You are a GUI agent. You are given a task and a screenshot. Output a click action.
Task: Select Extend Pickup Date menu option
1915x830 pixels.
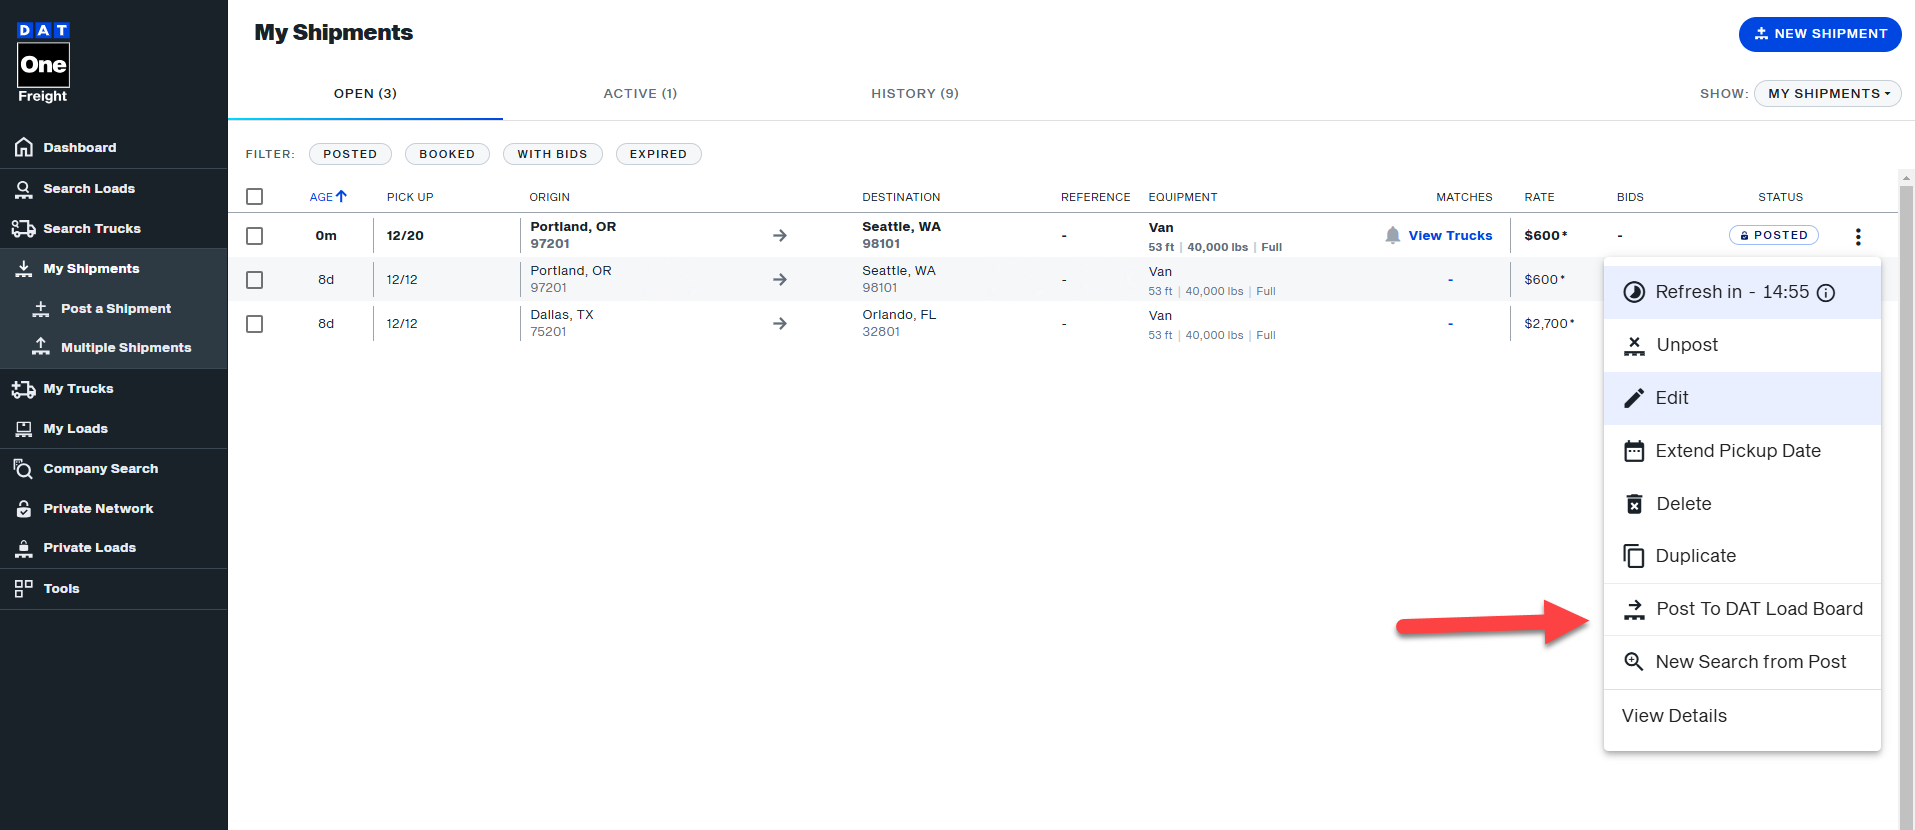1742,451
